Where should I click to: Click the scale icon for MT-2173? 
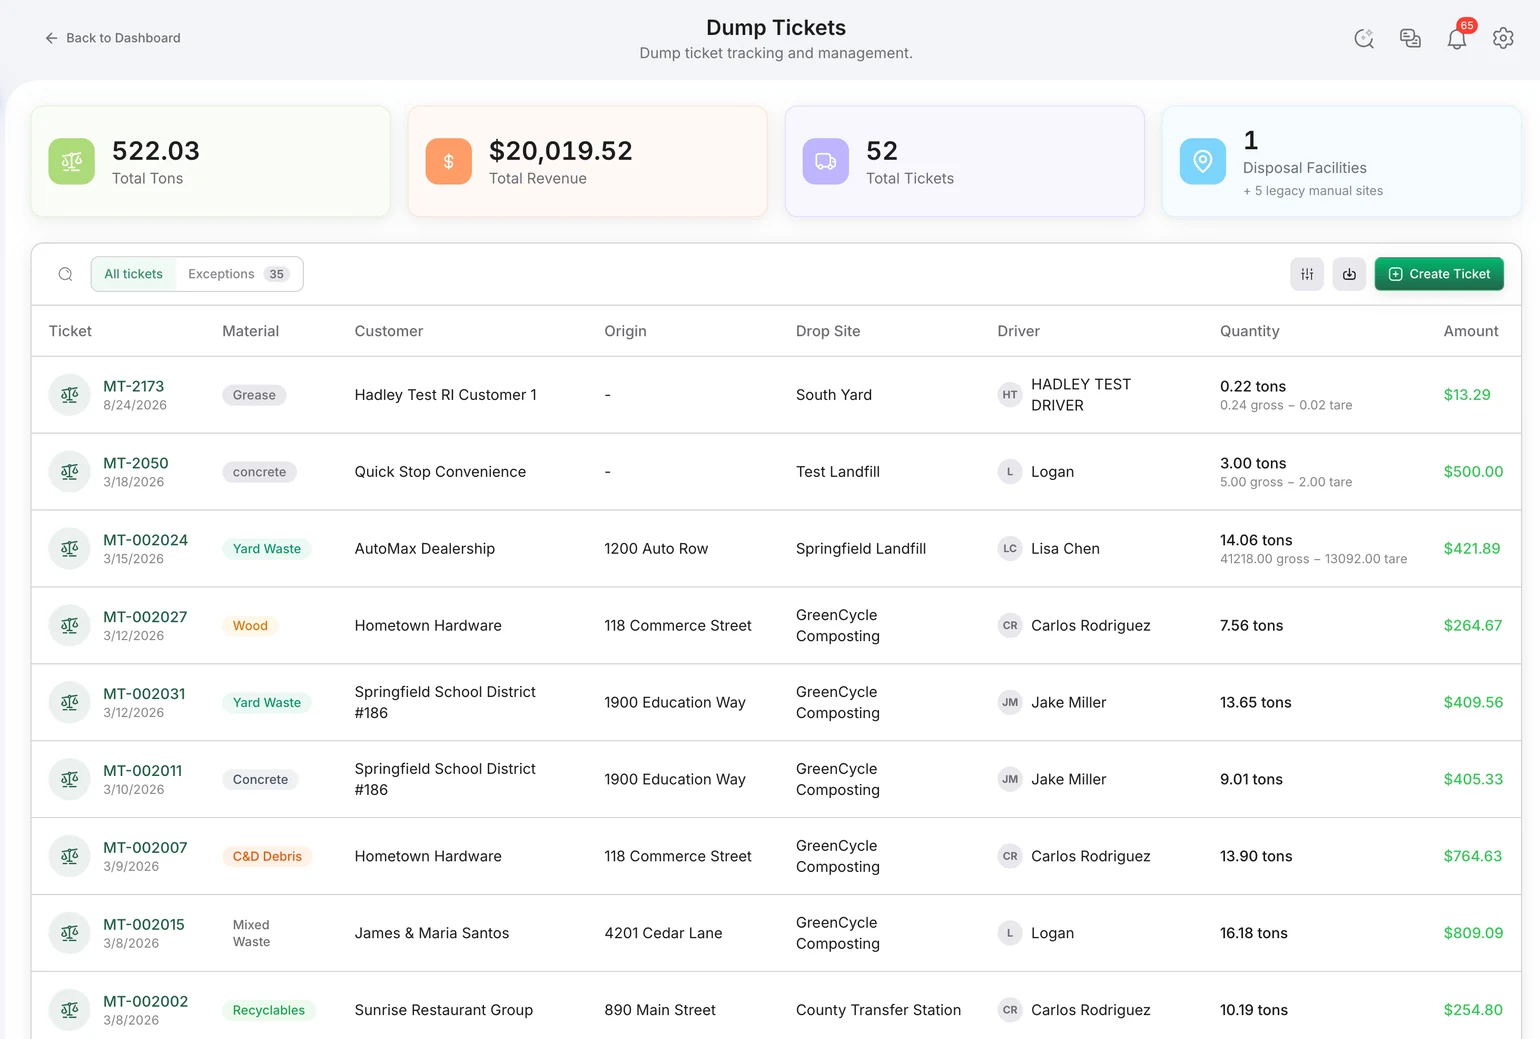coord(70,395)
